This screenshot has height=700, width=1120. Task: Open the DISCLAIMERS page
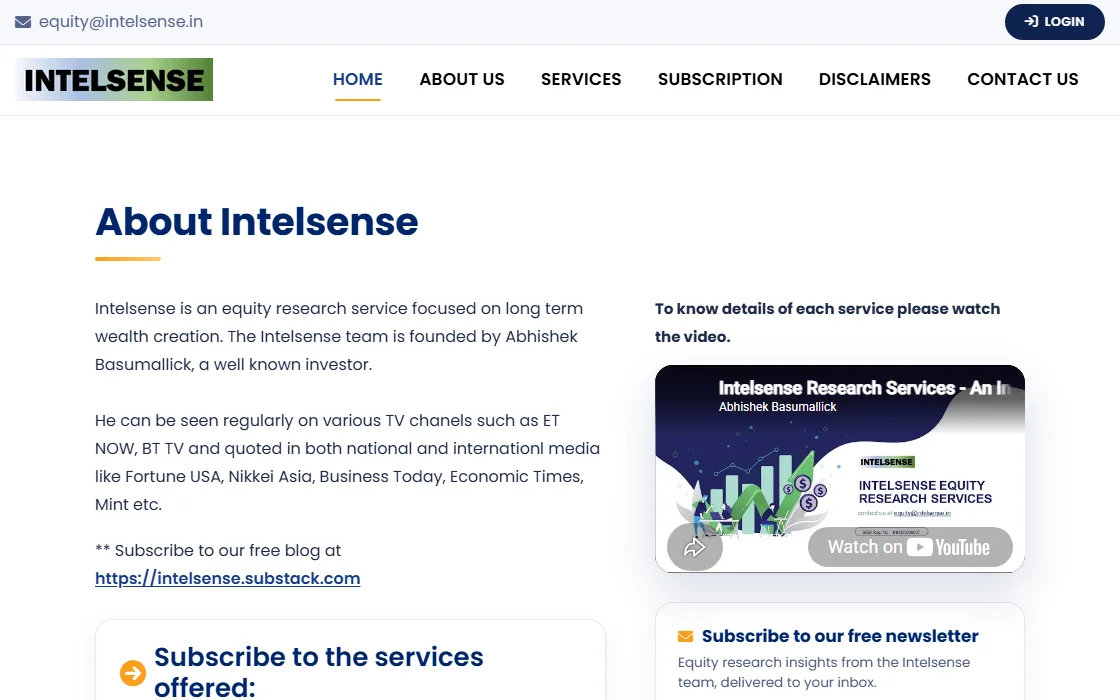[x=875, y=79]
